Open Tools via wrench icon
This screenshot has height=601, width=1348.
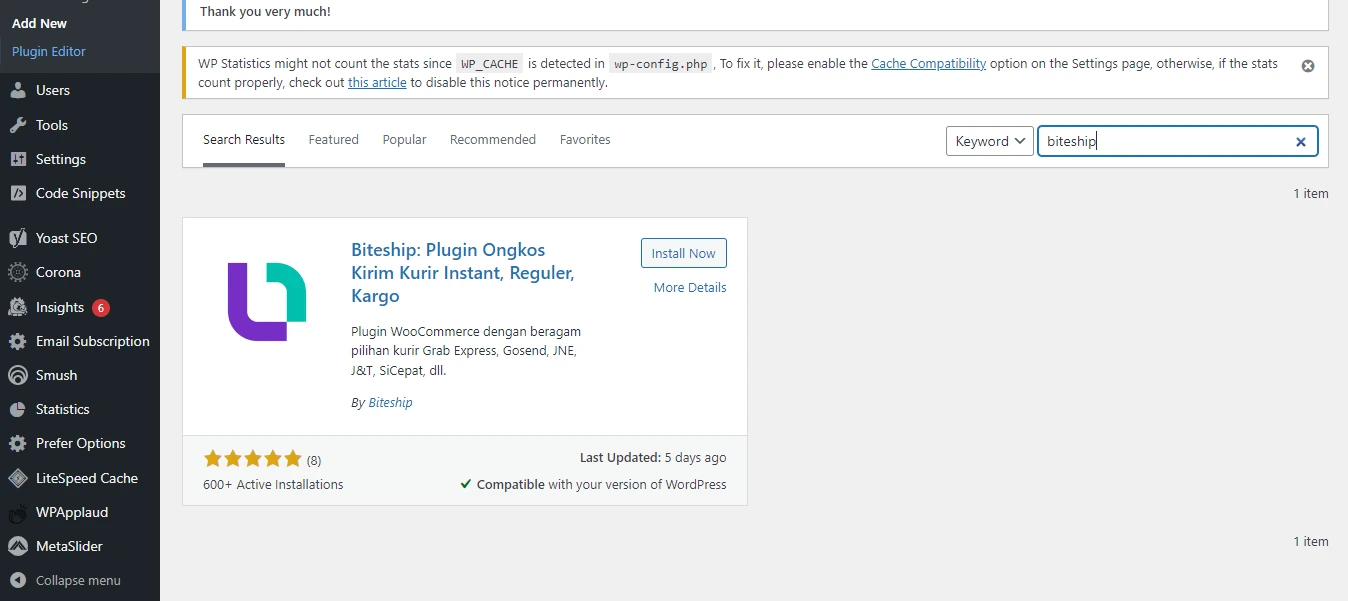tap(18, 125)
